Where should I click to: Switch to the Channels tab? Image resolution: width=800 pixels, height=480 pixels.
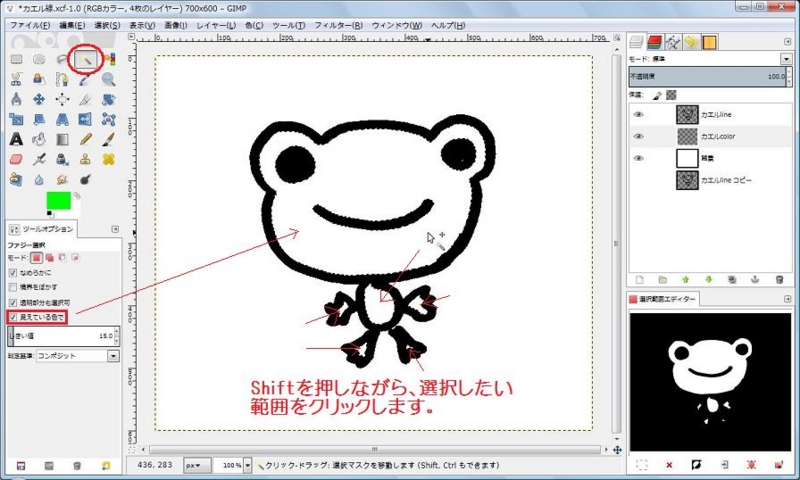click(x=655, y=42)
